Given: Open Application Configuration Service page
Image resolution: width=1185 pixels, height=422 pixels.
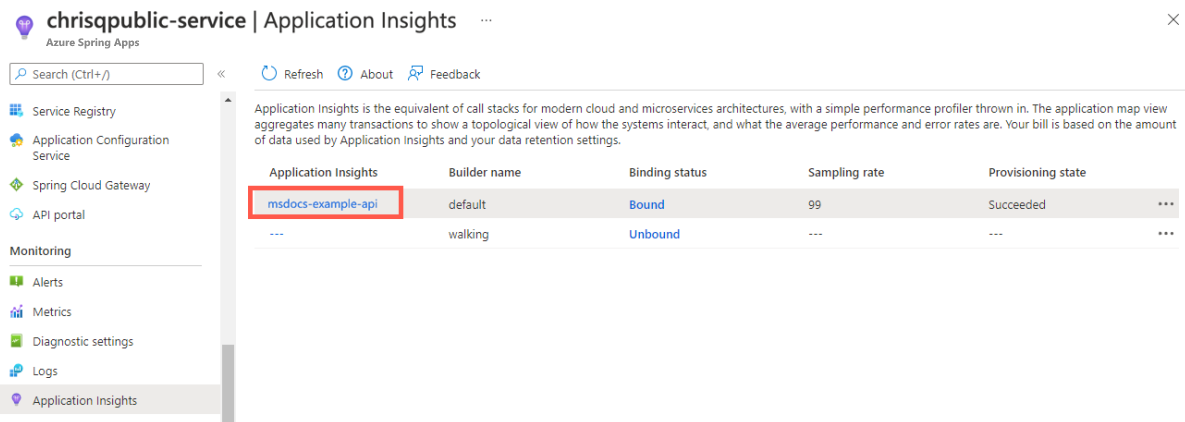Looking at the screenshot, I should click(100, 148).
